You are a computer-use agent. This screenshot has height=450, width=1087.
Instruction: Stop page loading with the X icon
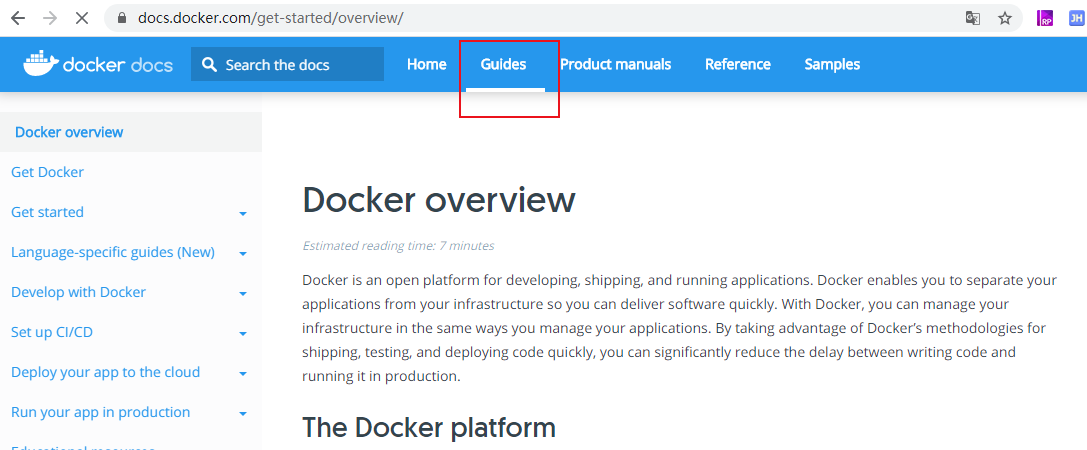82,18
